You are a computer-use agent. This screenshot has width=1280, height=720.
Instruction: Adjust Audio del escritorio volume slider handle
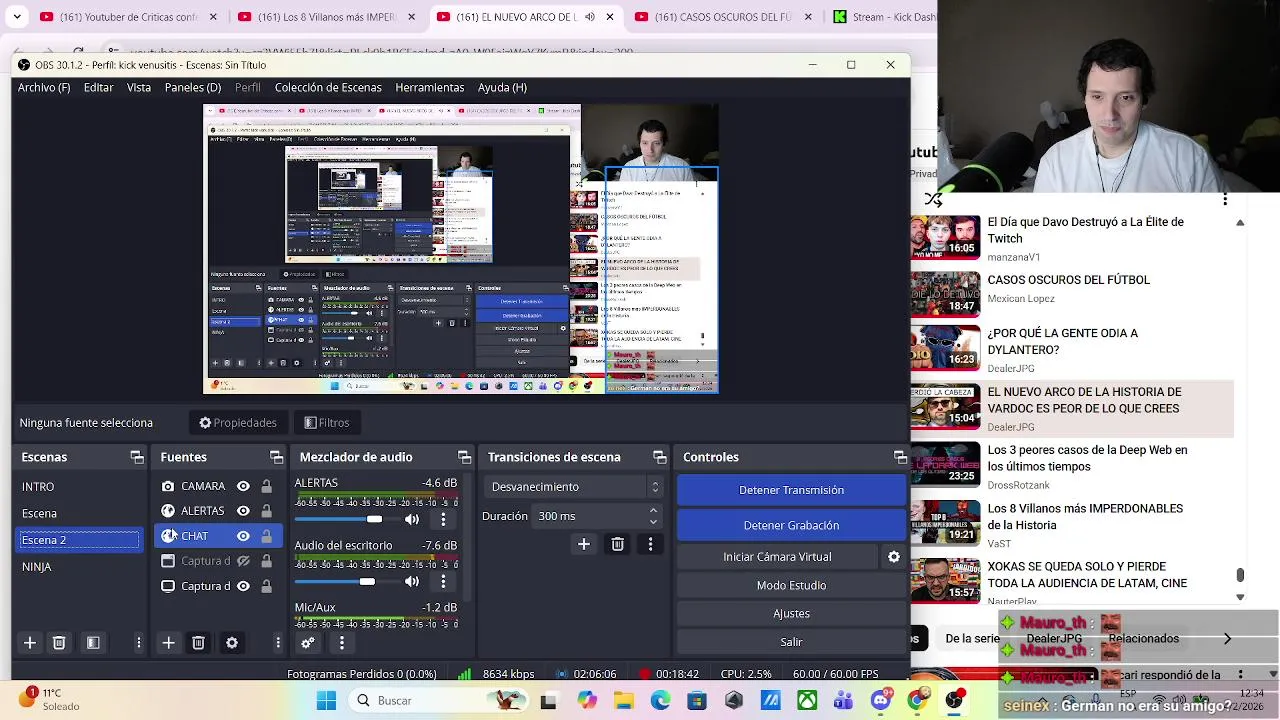(367, 581)
